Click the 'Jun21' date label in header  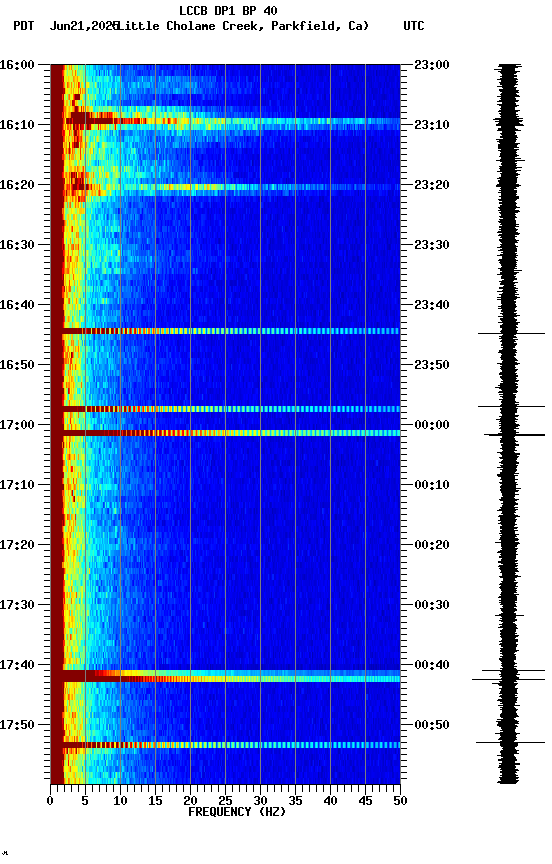[x=67, y=26]
